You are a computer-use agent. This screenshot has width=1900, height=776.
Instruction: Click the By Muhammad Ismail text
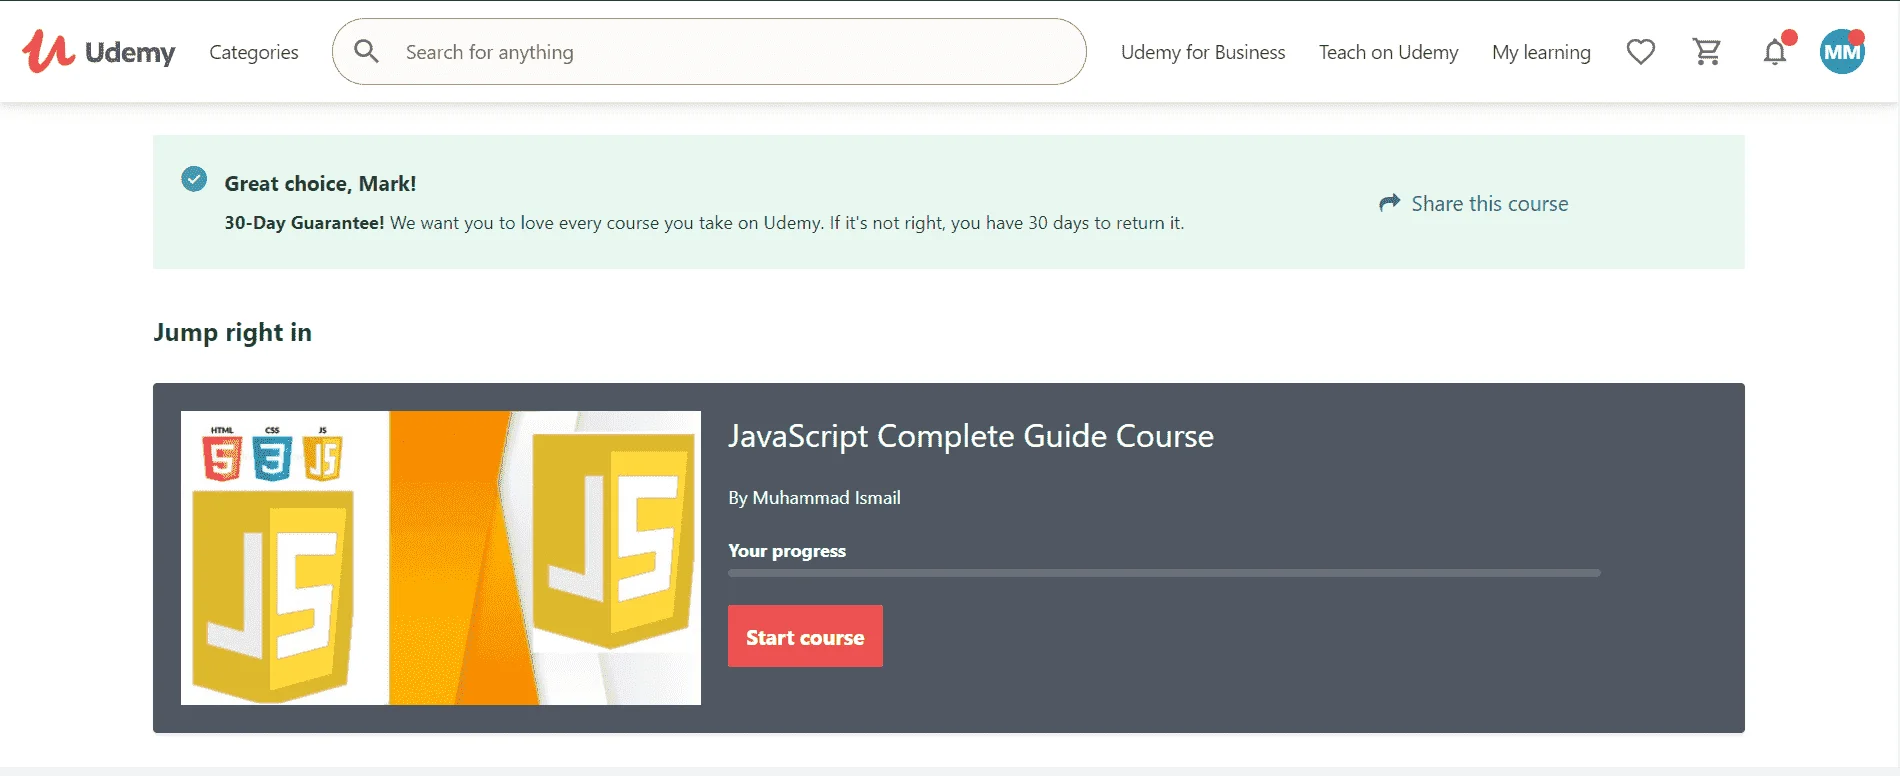[x=814, y=498]
